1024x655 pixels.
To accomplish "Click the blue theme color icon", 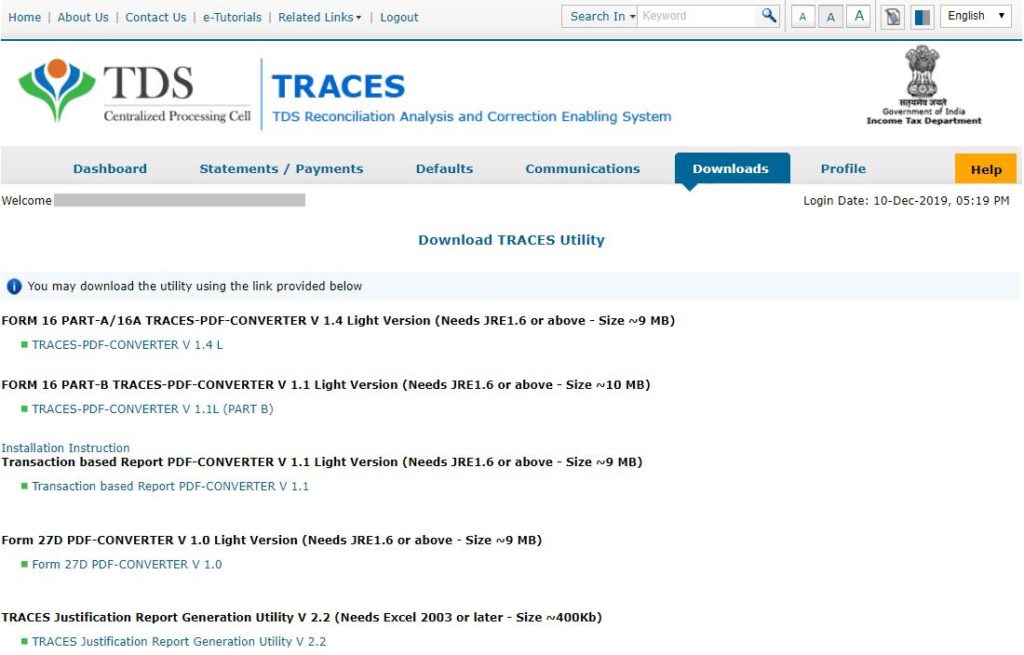I will [921, 16].
